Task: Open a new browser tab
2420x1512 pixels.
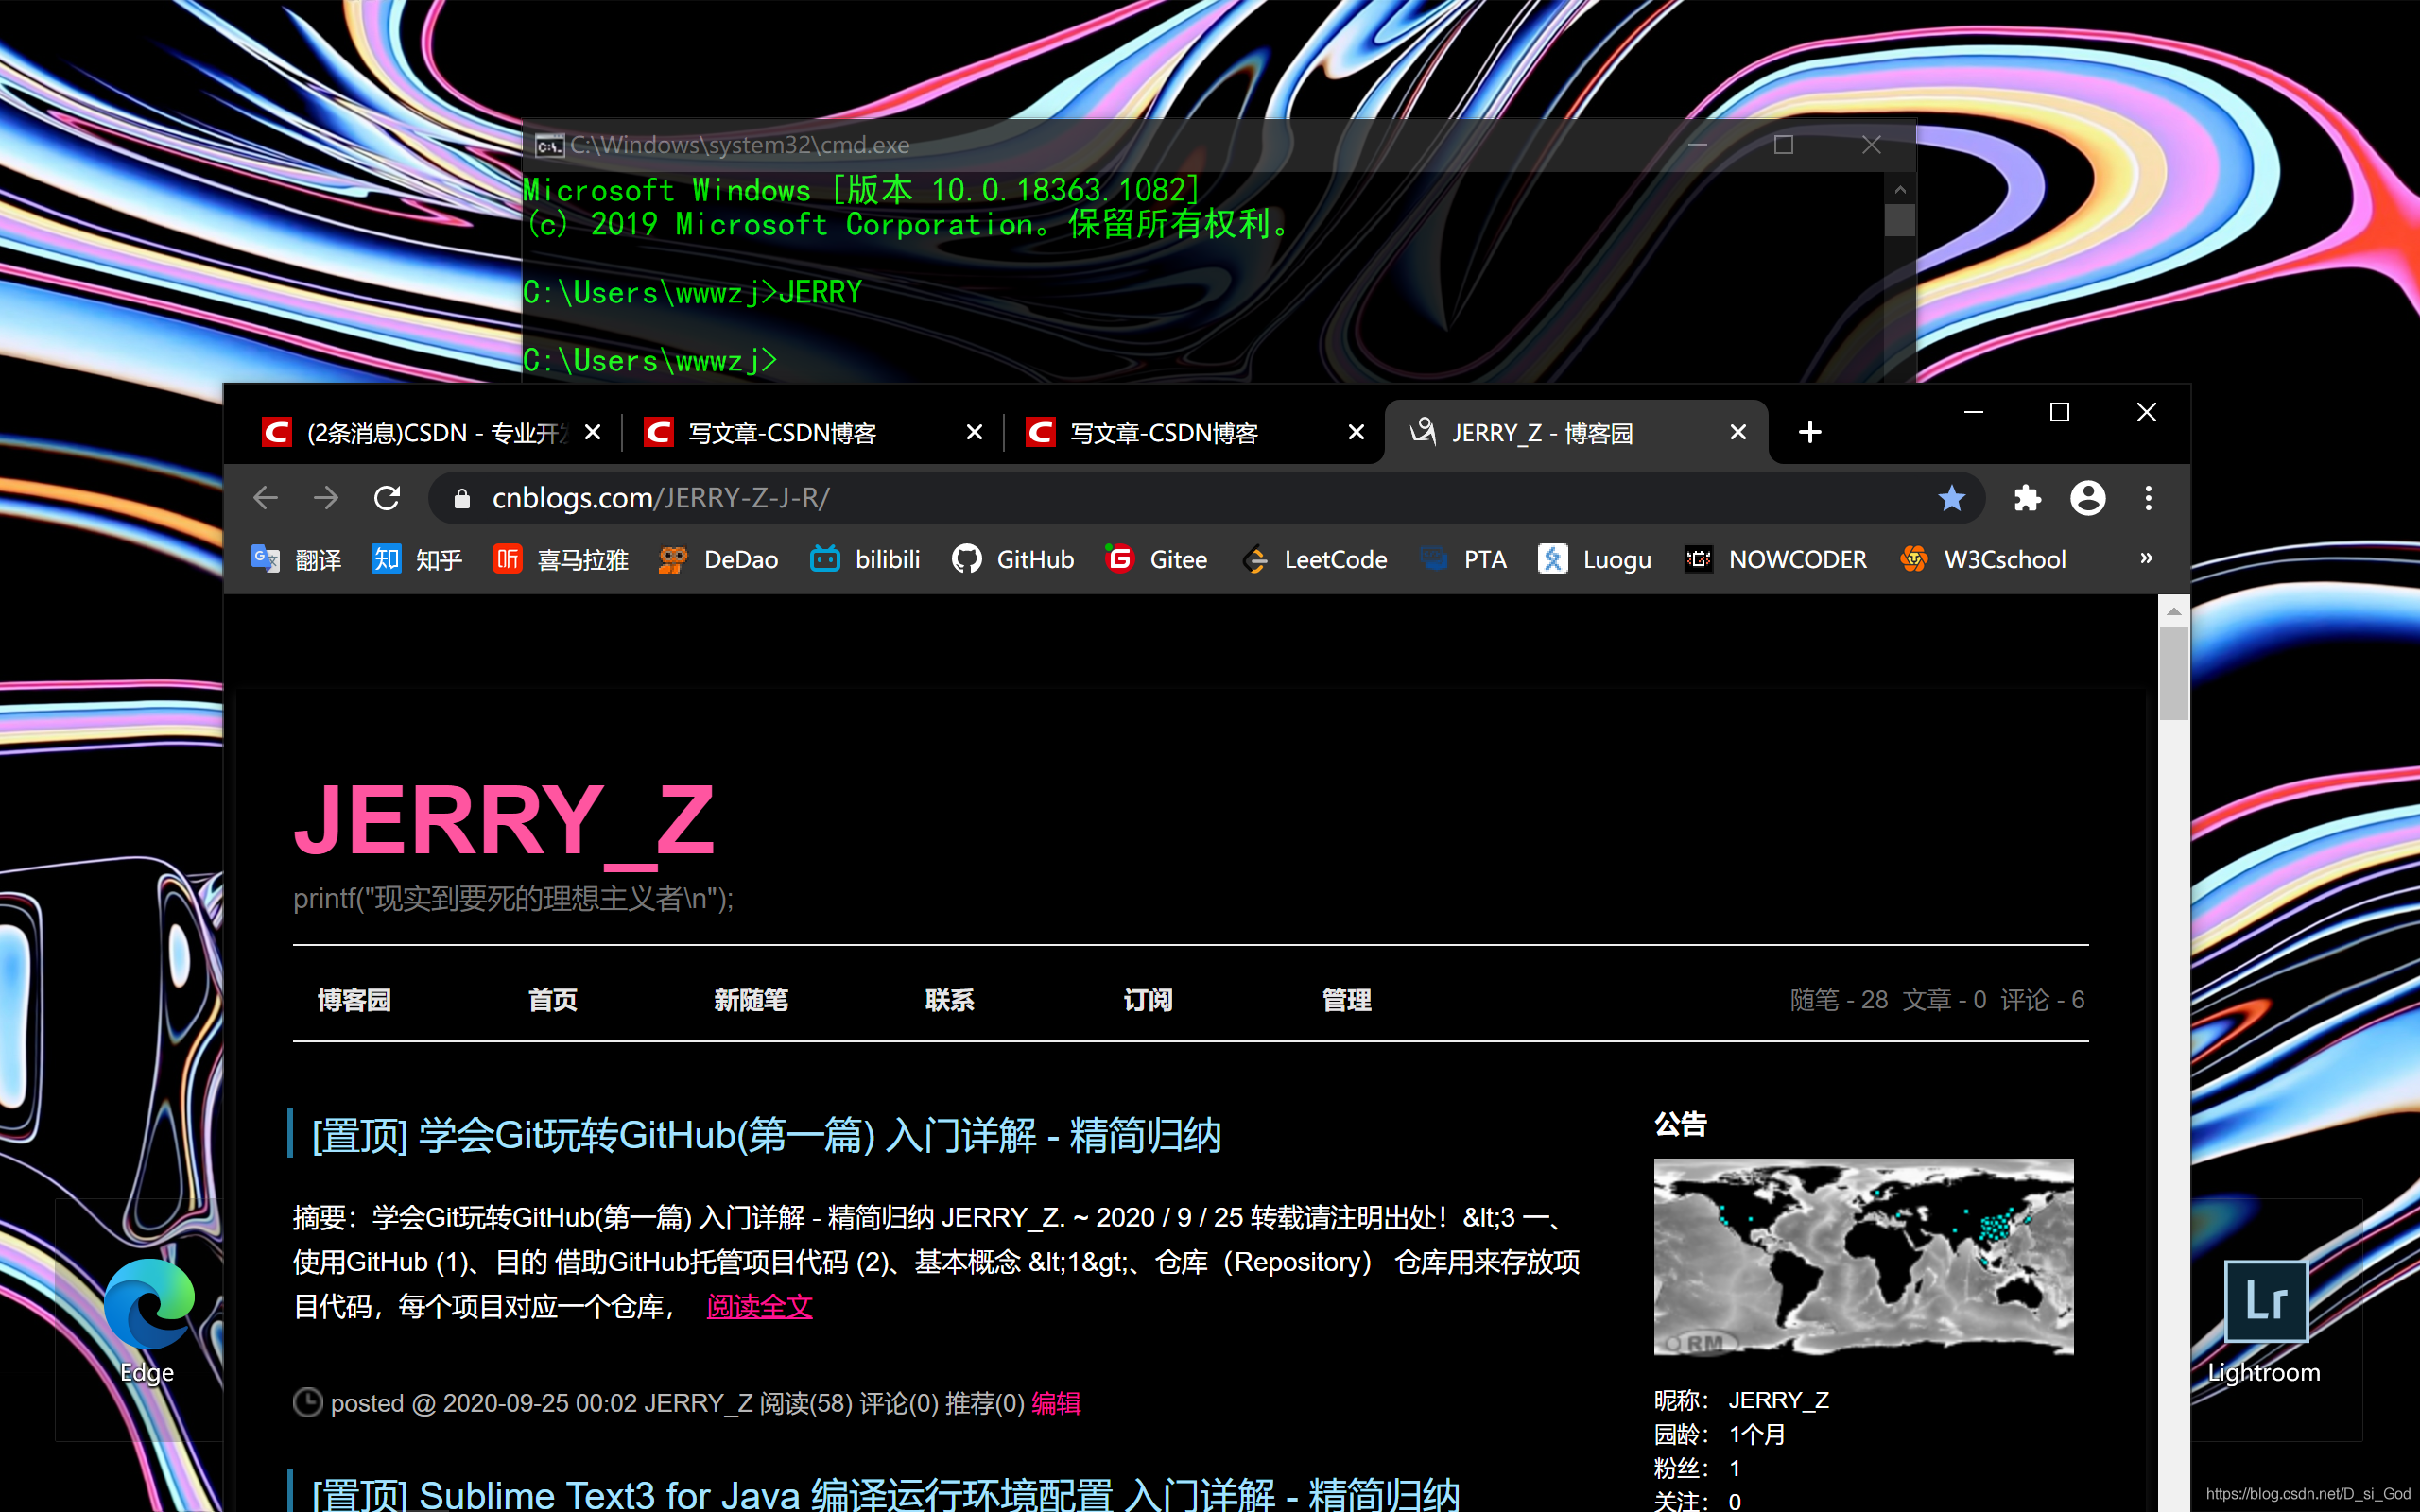Action: click(1809, 432)
